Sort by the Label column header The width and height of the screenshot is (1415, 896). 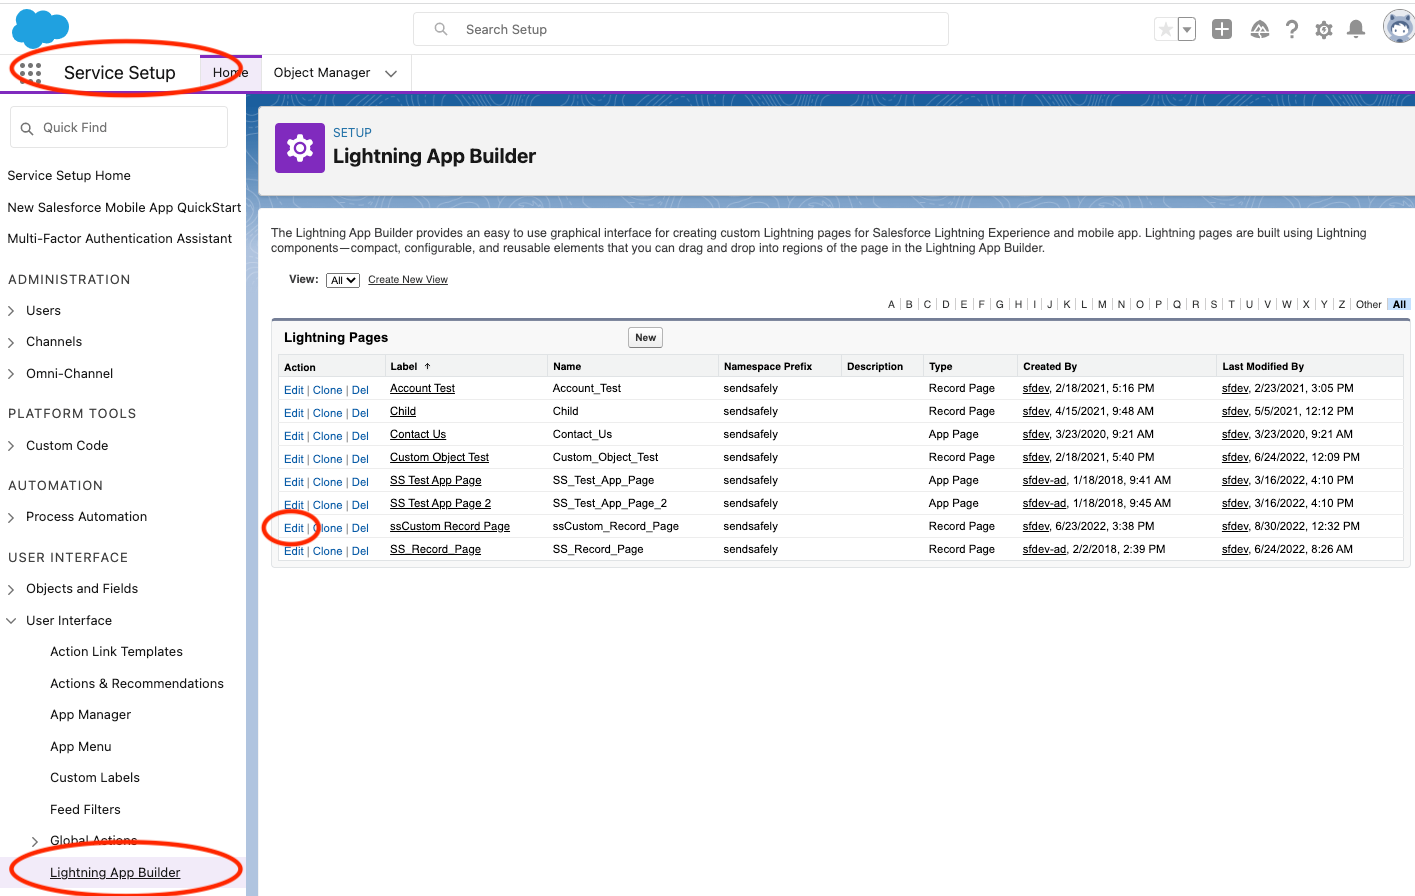[404, 367]
